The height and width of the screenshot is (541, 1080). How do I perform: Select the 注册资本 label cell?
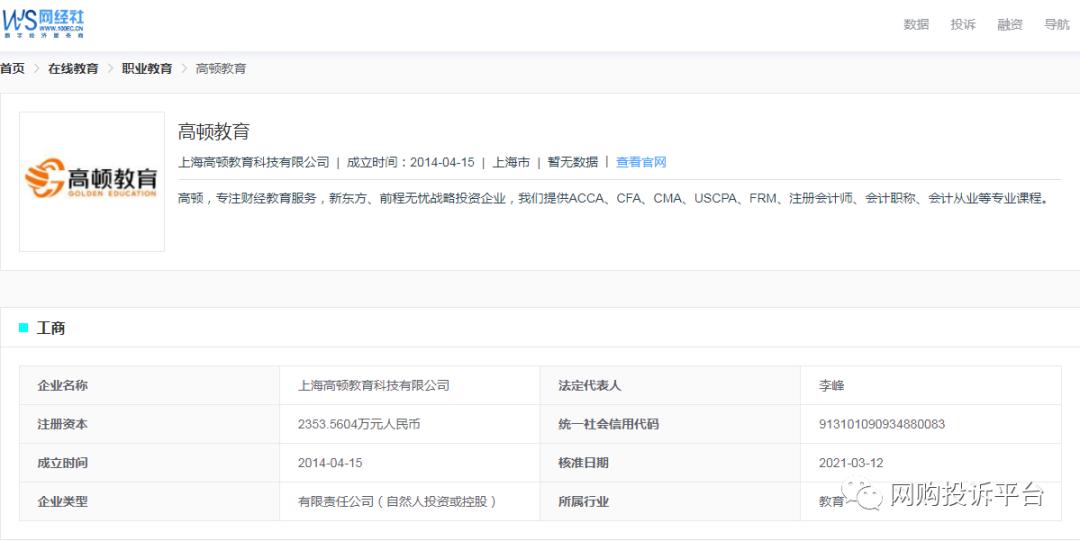point(149,424)
